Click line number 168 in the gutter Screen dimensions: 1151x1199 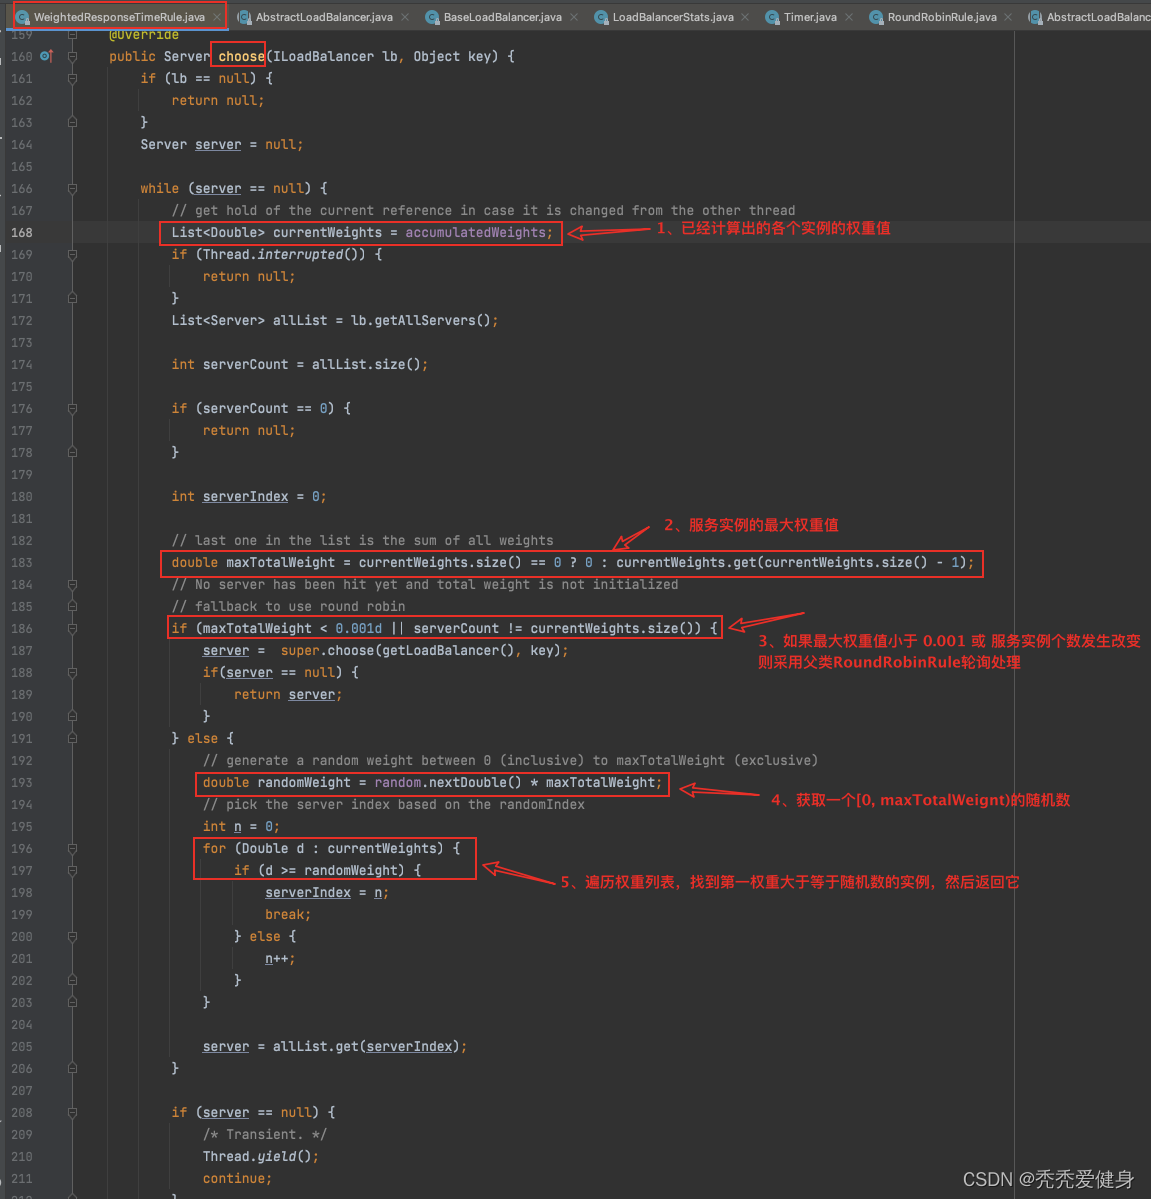click(x=21, y=232)
